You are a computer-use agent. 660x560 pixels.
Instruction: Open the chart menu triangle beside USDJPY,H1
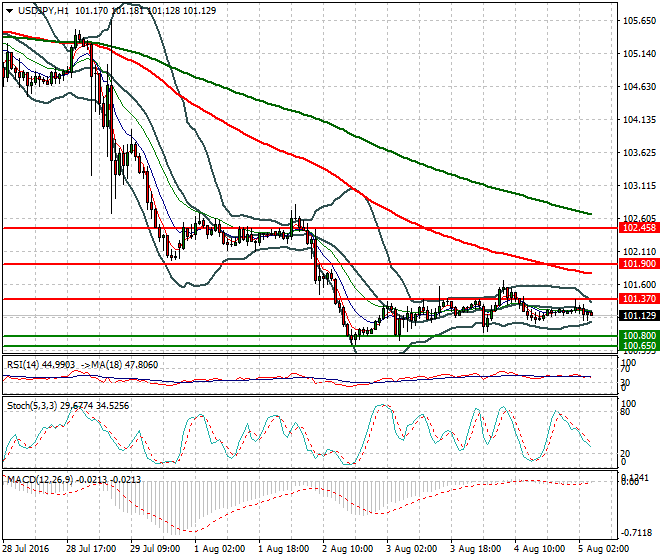coord(9,11)
